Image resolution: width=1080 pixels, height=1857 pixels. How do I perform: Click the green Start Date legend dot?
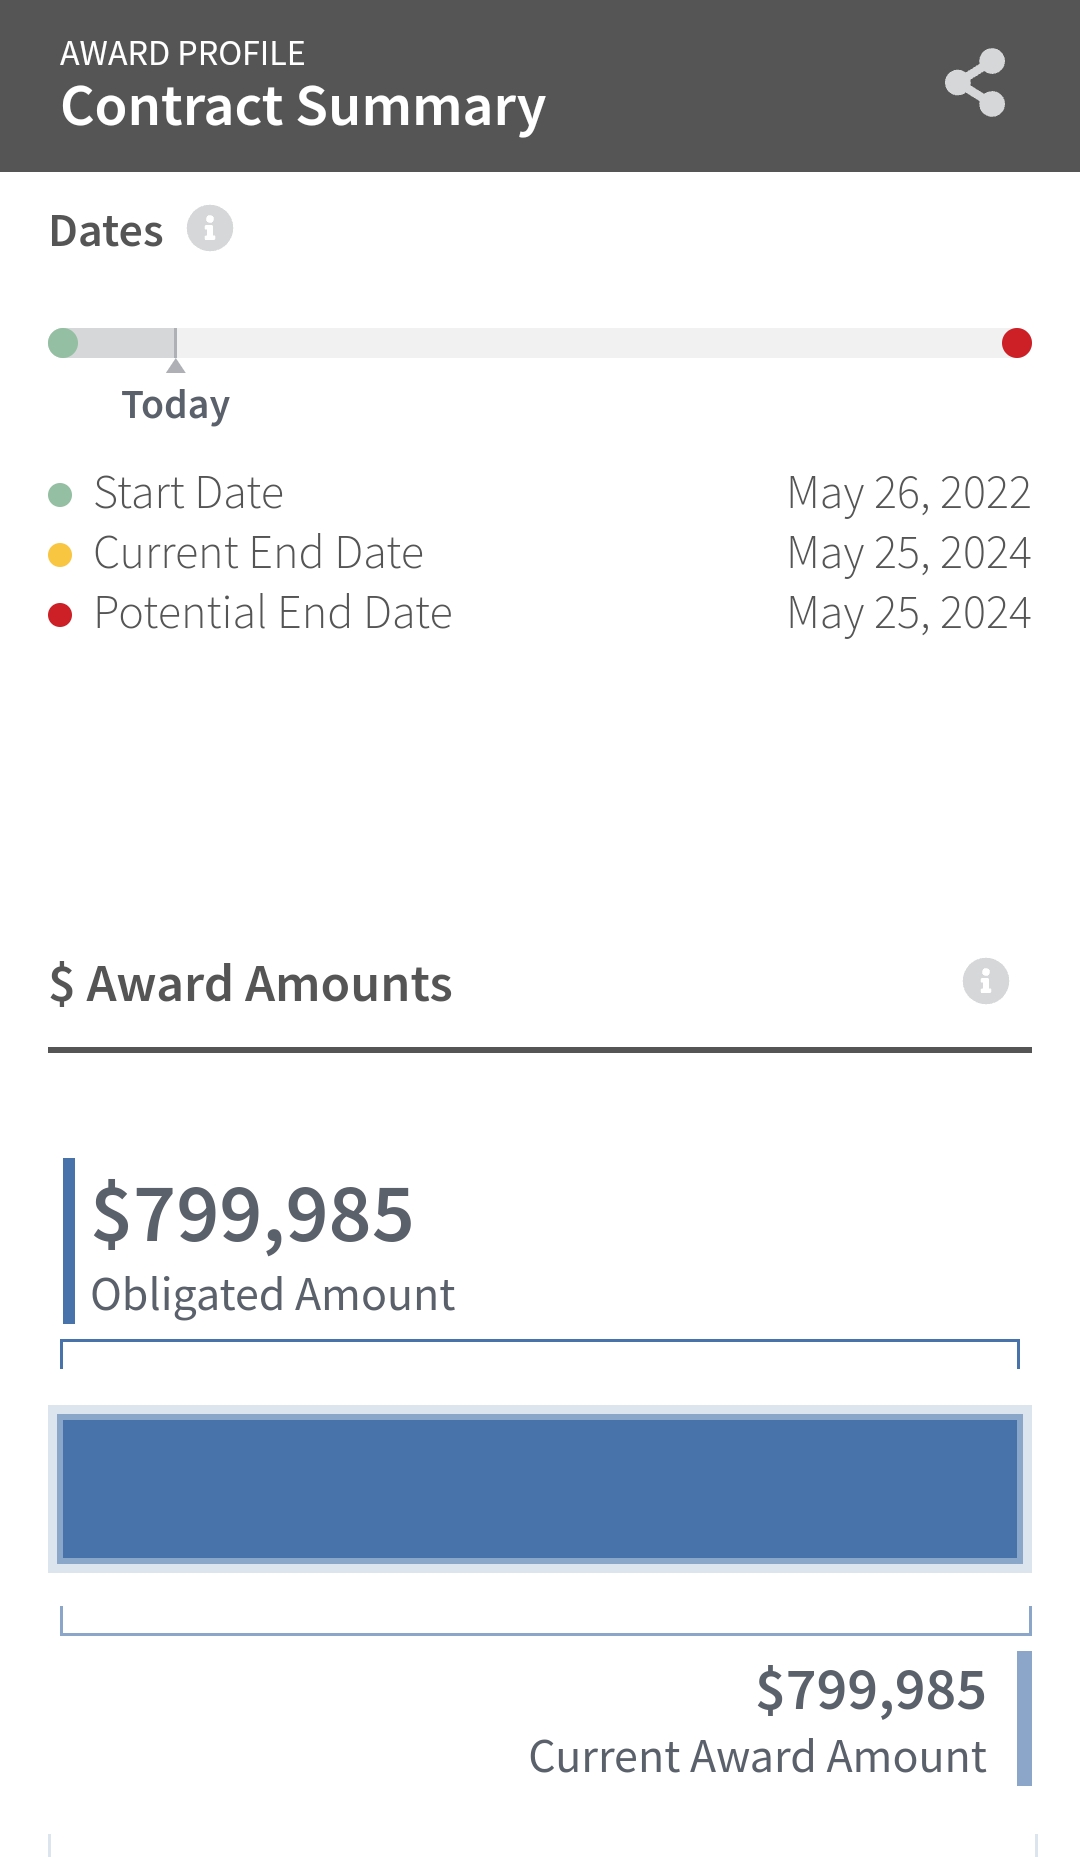pyautogui.click(x=60, y=495)
